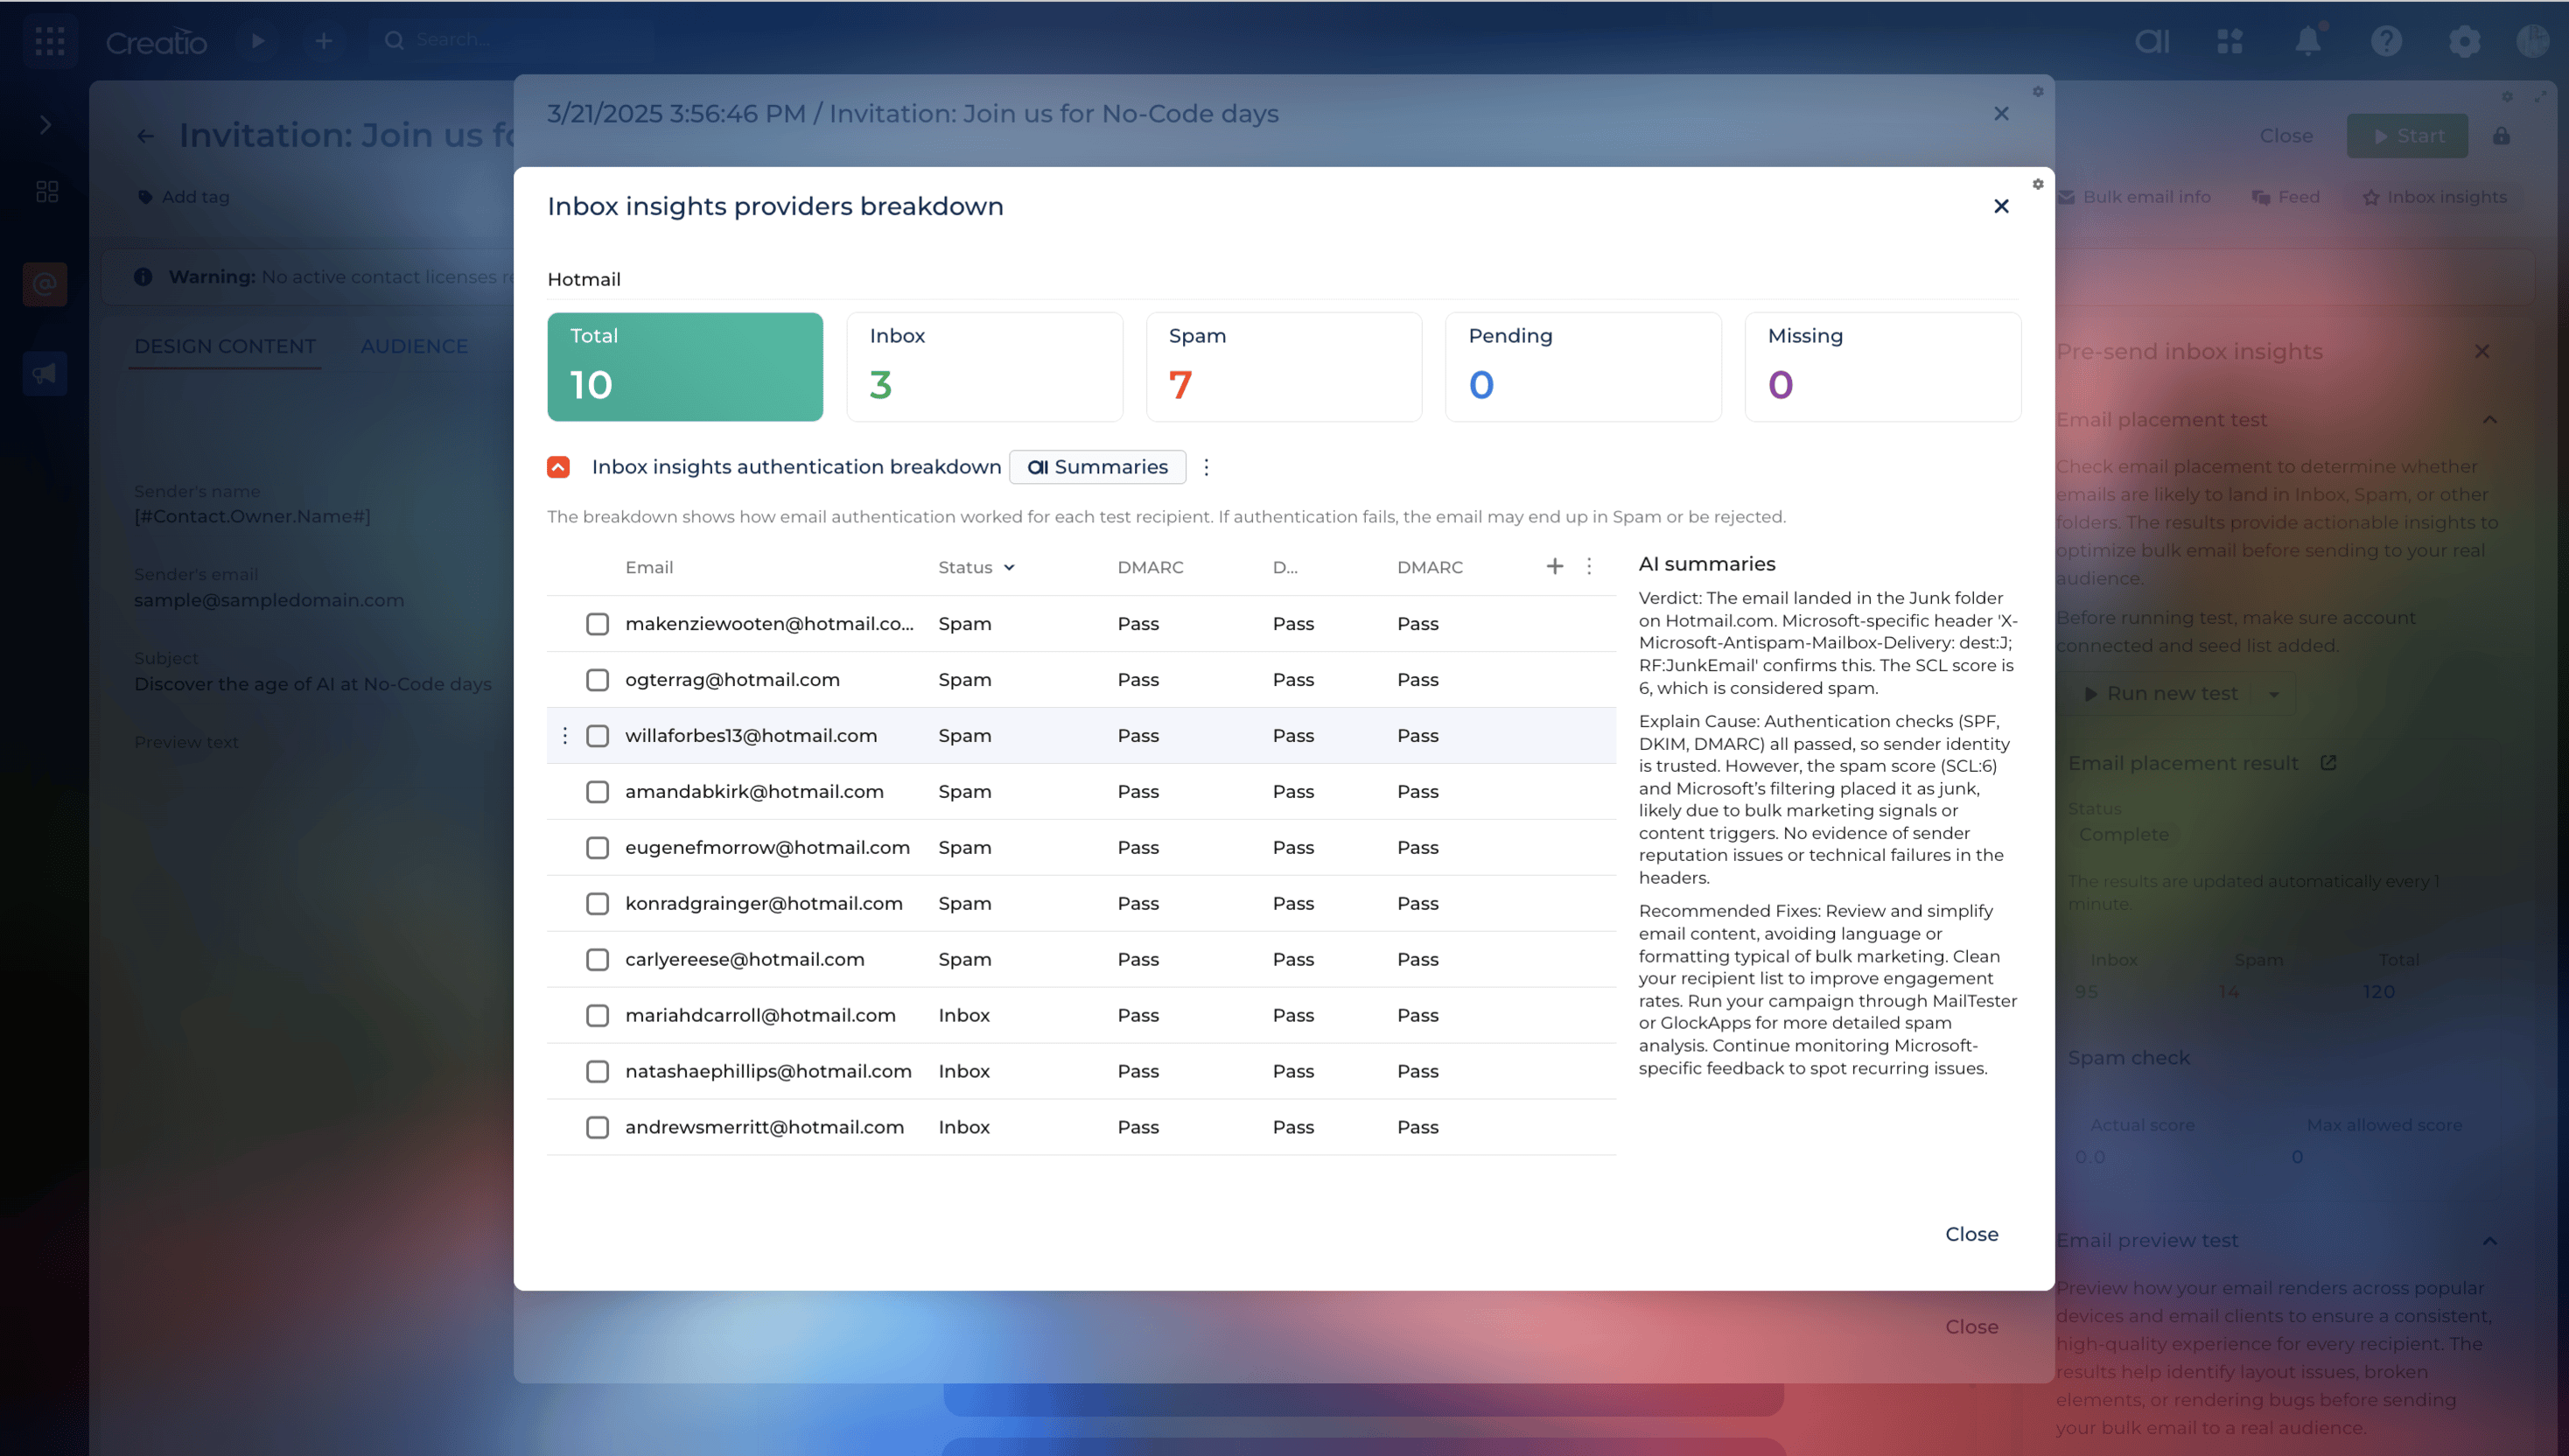Tick the andrewsmerritt@hotmail.com checkbox
Image resolution: width=2569 pixels, height=1456 pixels.
tap(597, 1127)
